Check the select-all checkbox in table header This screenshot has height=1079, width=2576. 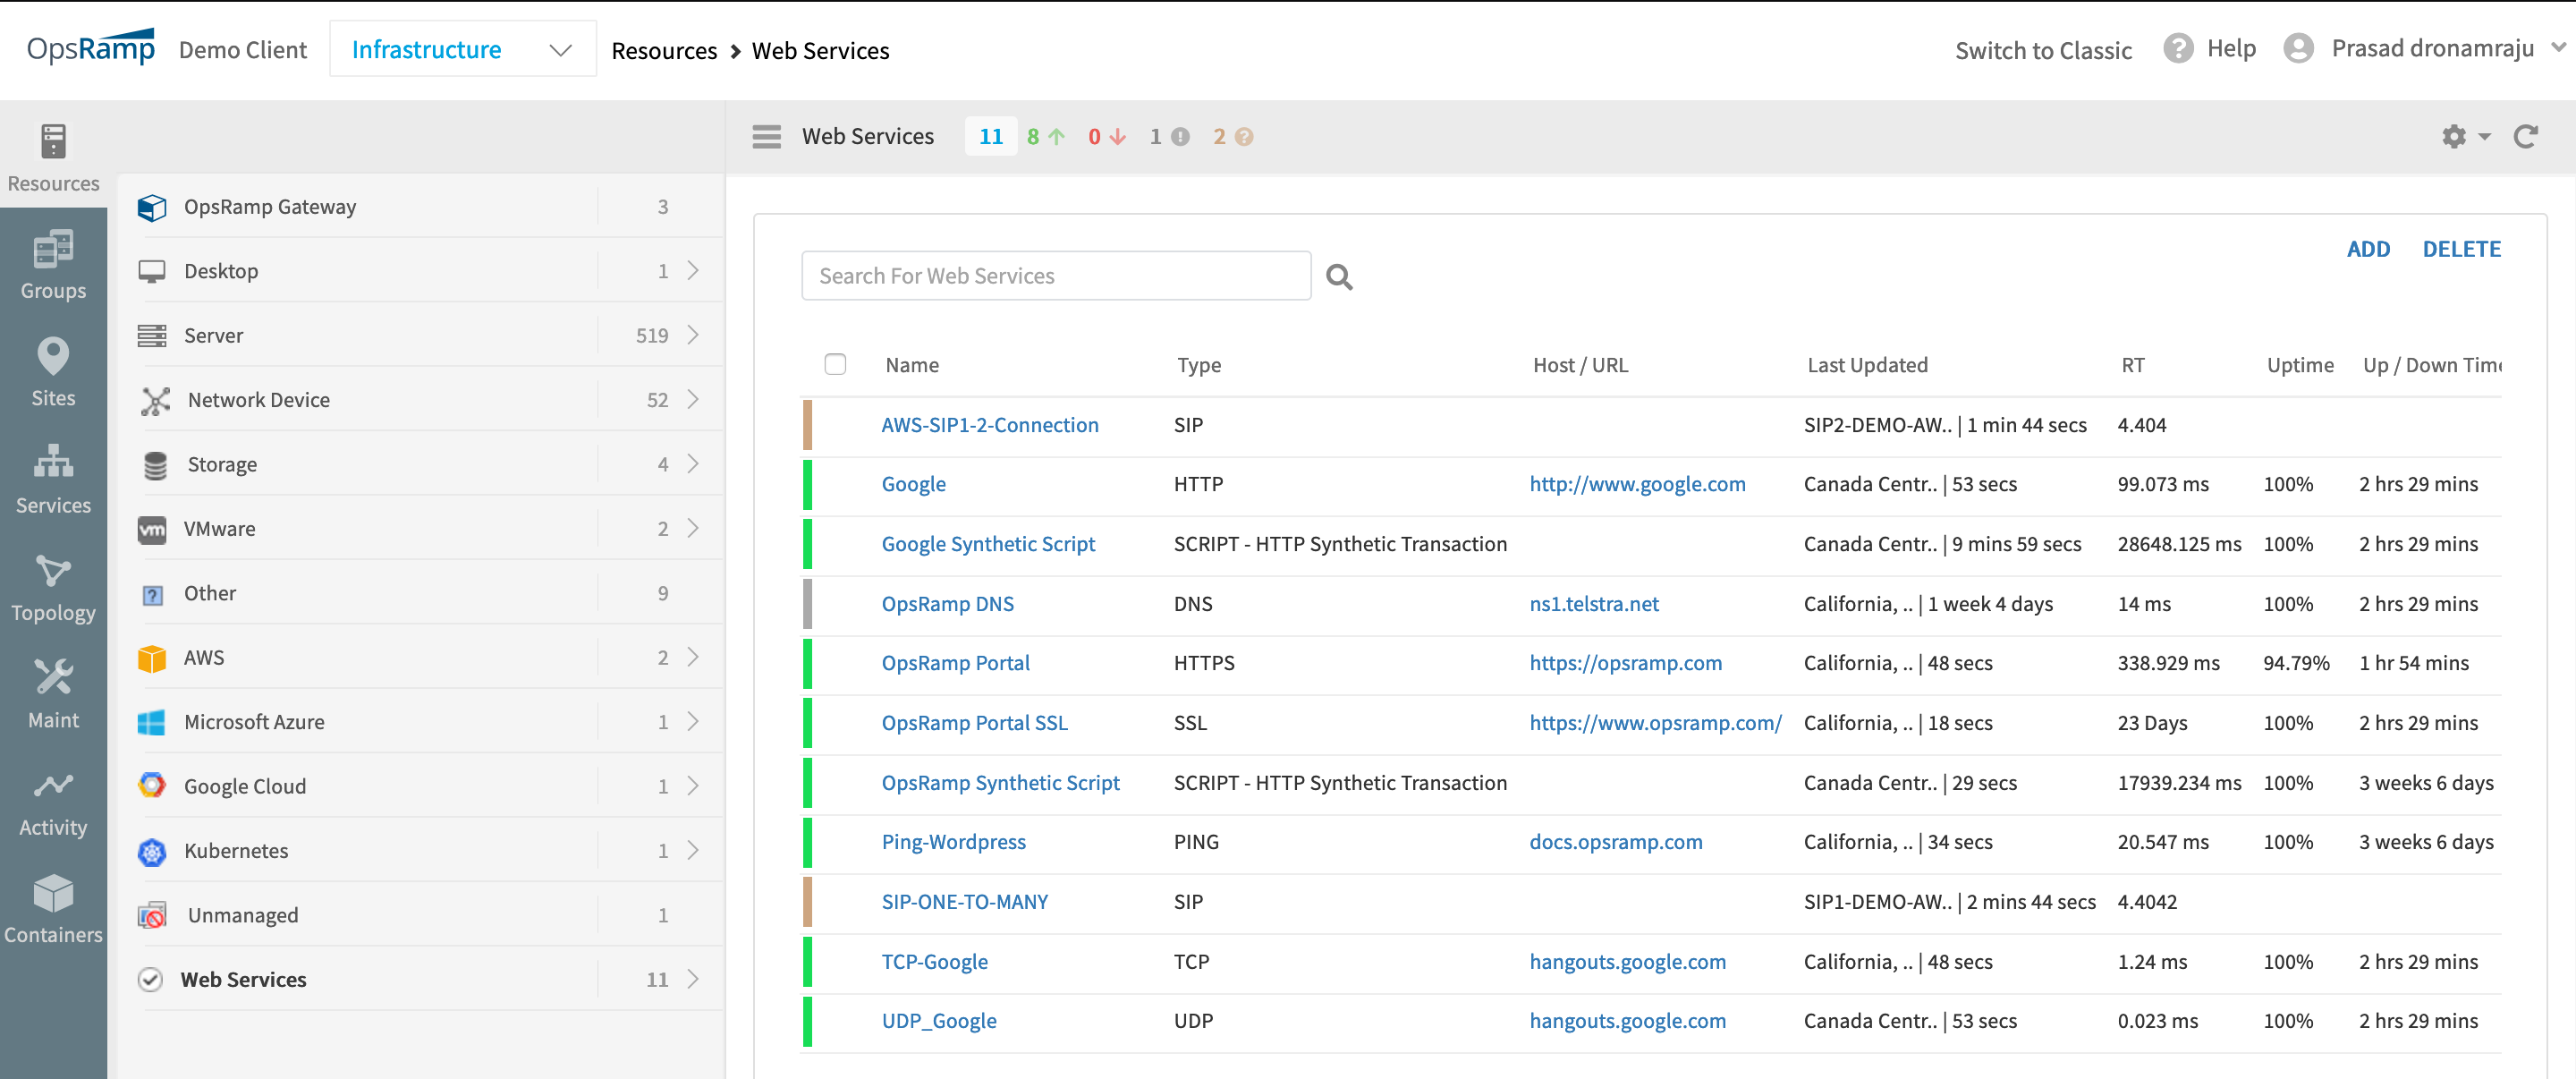click(835, 364)
